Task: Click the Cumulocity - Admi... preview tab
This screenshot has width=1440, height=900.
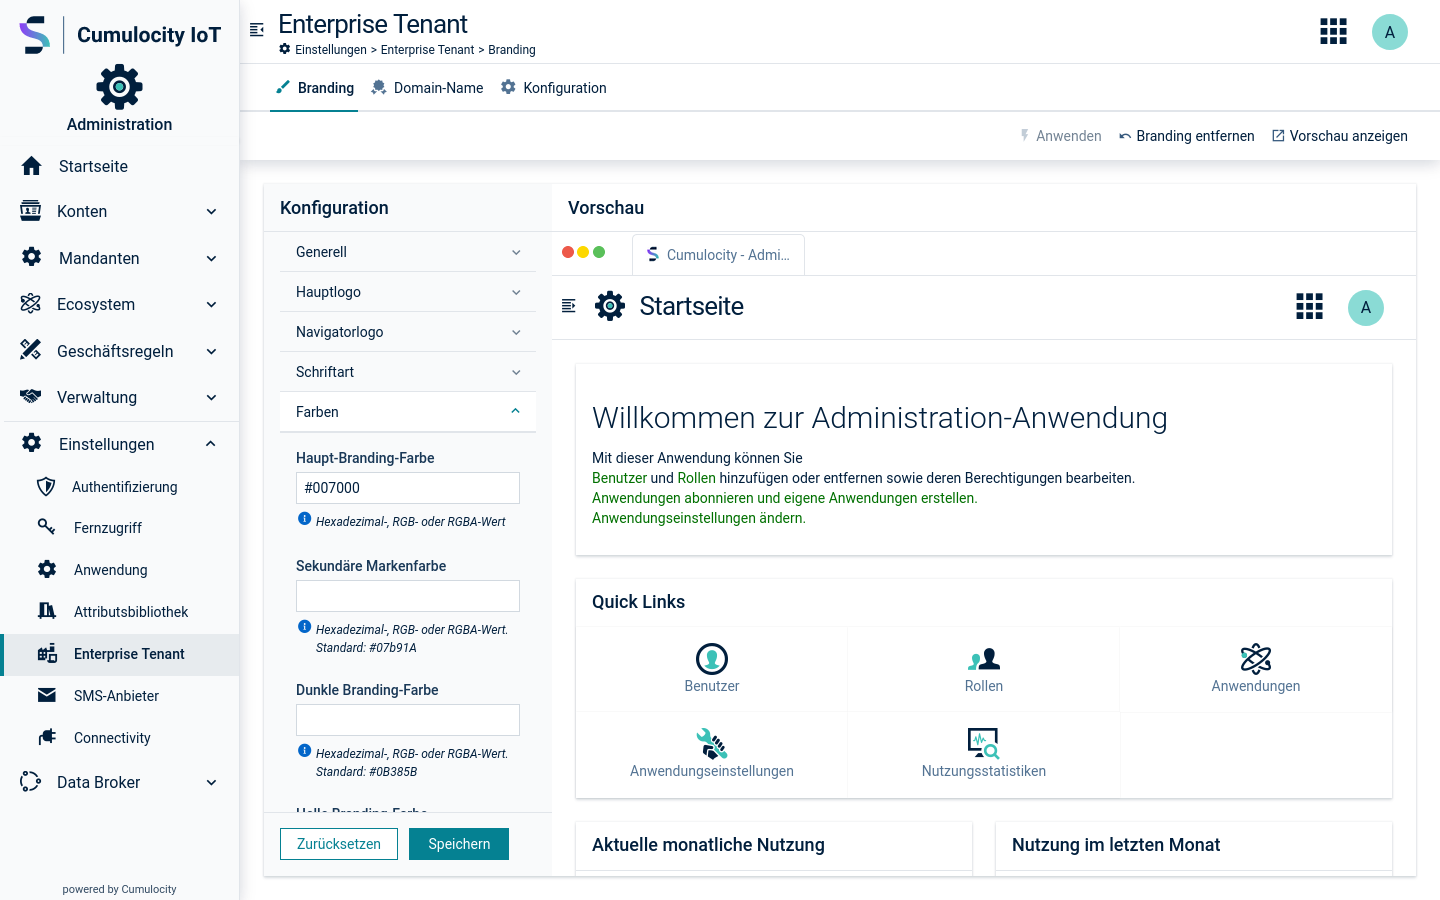Action: coord(718,255)
